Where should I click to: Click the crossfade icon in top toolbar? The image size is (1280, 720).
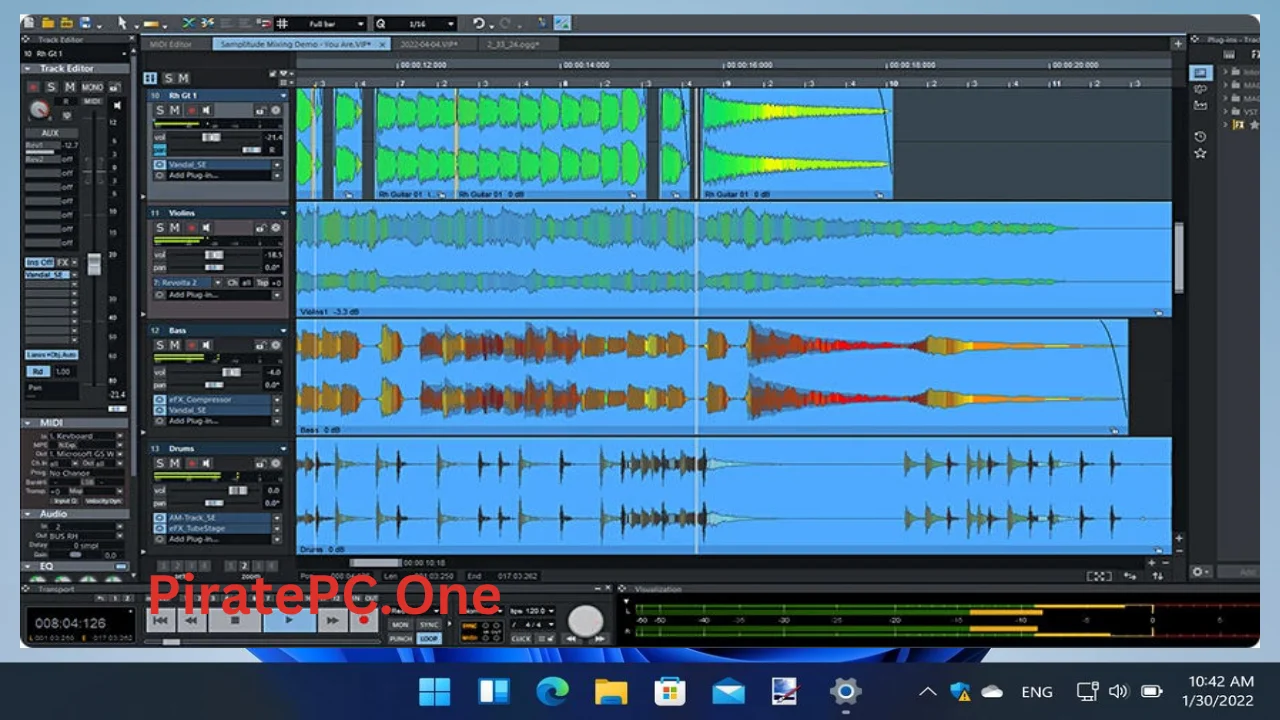click(x=189, y=23)
